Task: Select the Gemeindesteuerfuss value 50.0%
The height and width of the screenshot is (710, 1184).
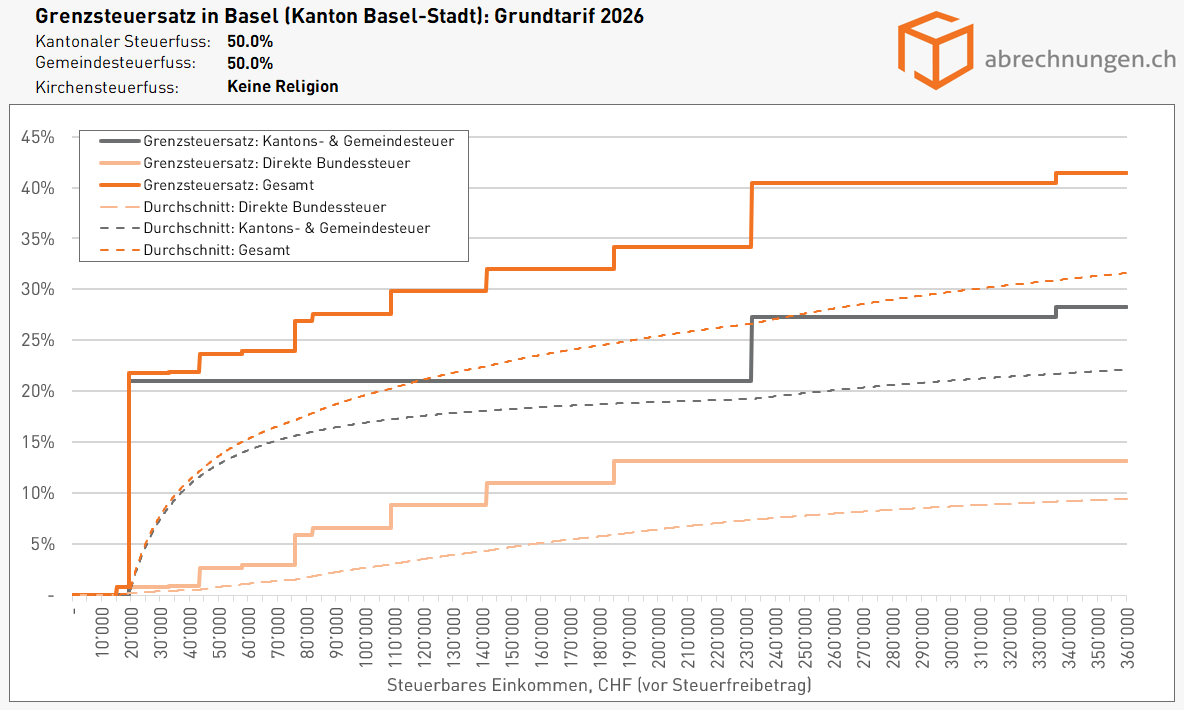Action: coord(250,63)
